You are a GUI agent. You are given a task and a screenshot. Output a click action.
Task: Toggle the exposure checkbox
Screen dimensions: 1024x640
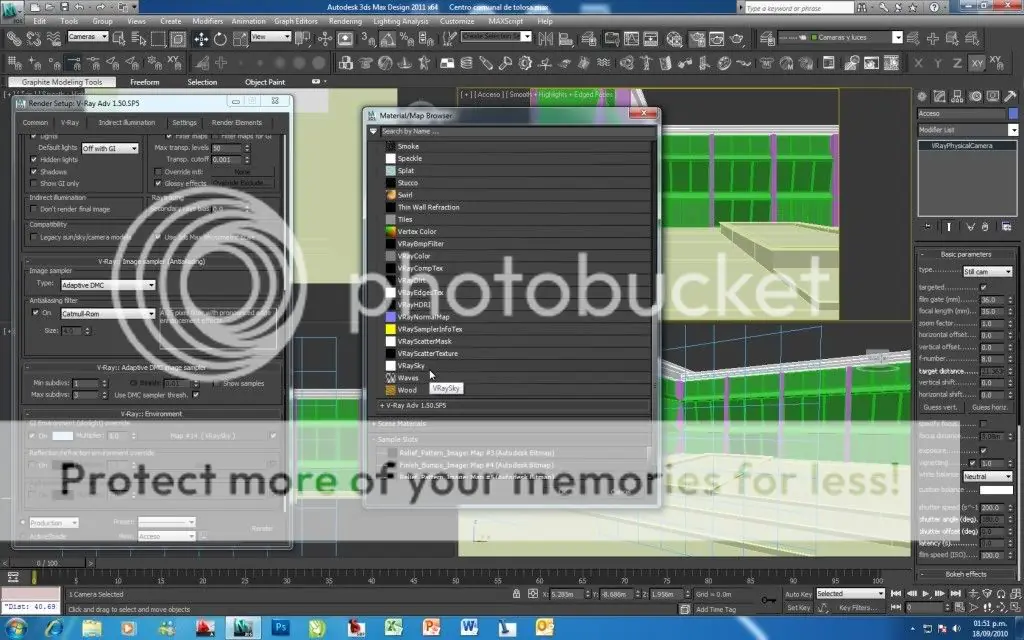[984, 451]
